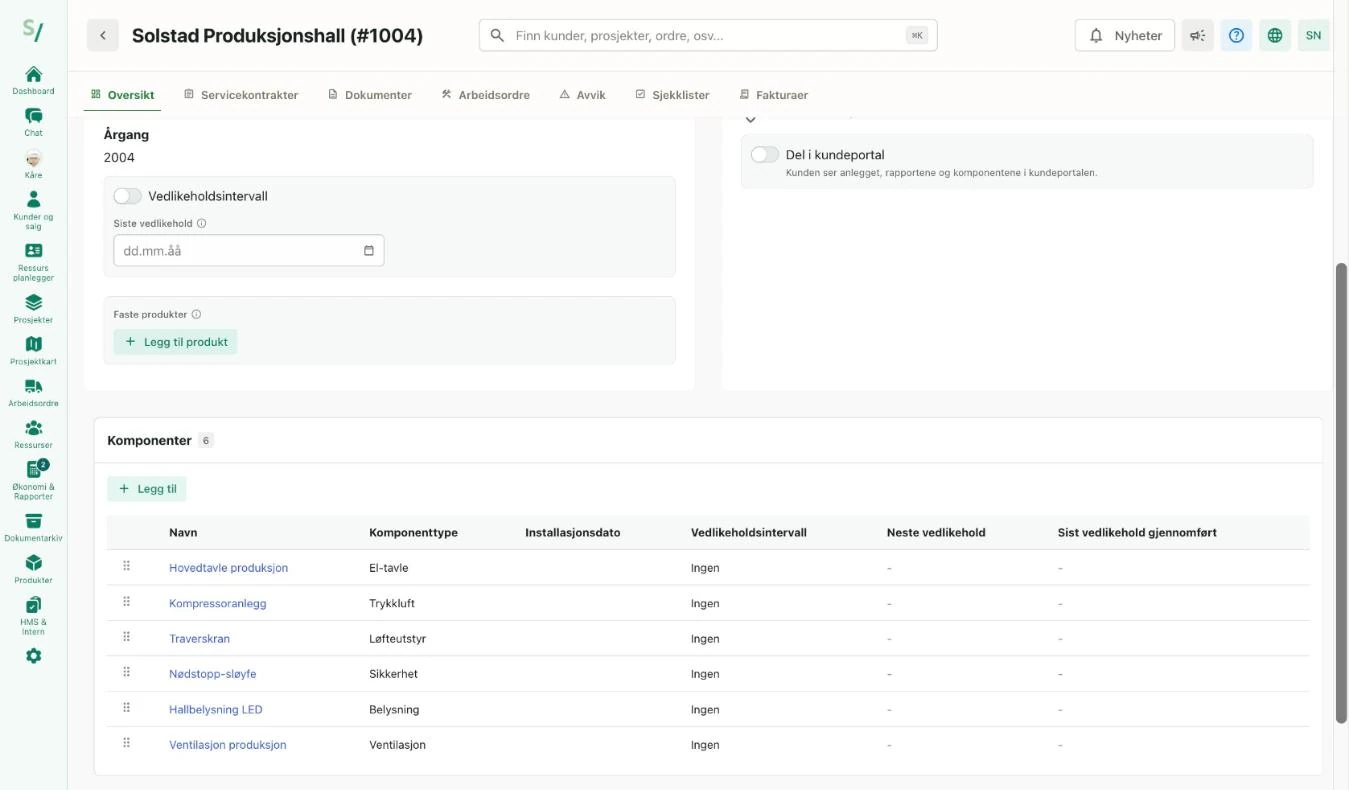Switch to the Arbeidsordre tab
Image resolution: width=1349 pixels, height=790 pixels.
point(486,95)
